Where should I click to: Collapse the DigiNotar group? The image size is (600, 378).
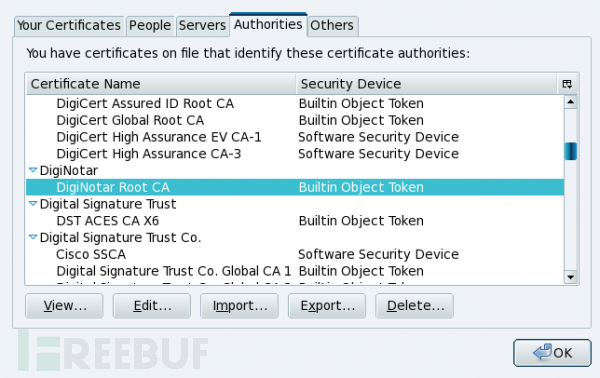(33, 170)
